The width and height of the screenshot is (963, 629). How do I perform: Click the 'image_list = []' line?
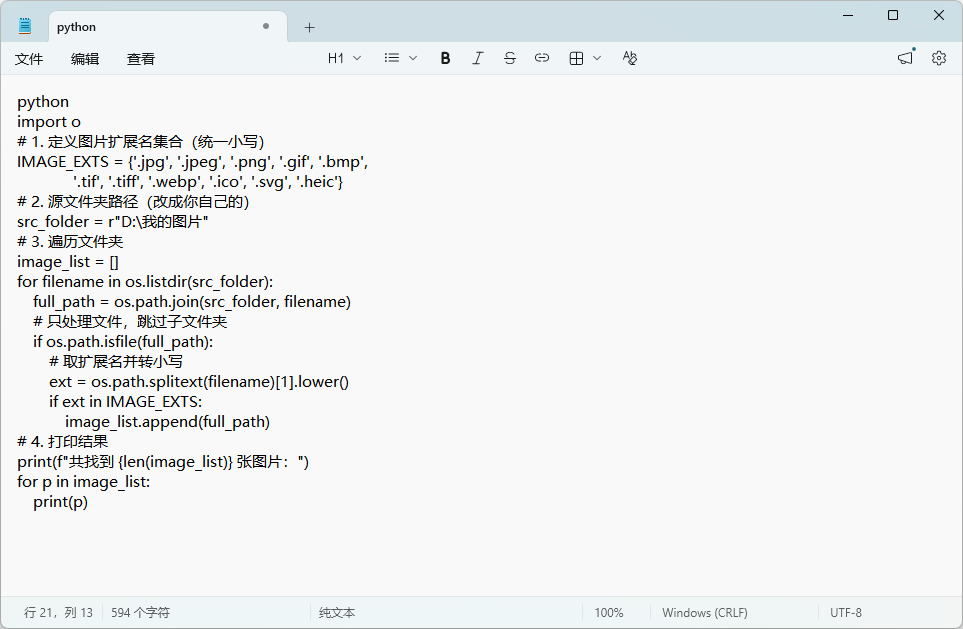[x=68, y=262]
